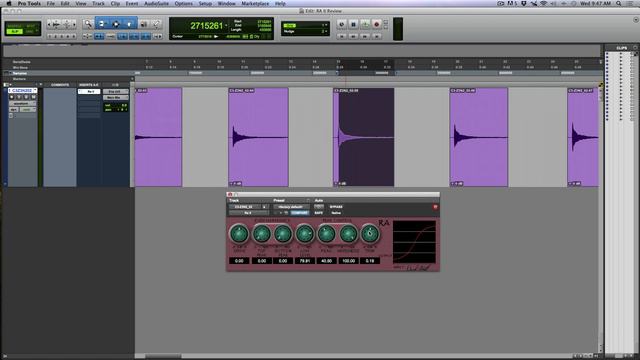Select the Grabber hand tool
Viewport: 640px width, 360px height.
coord(129,24)
